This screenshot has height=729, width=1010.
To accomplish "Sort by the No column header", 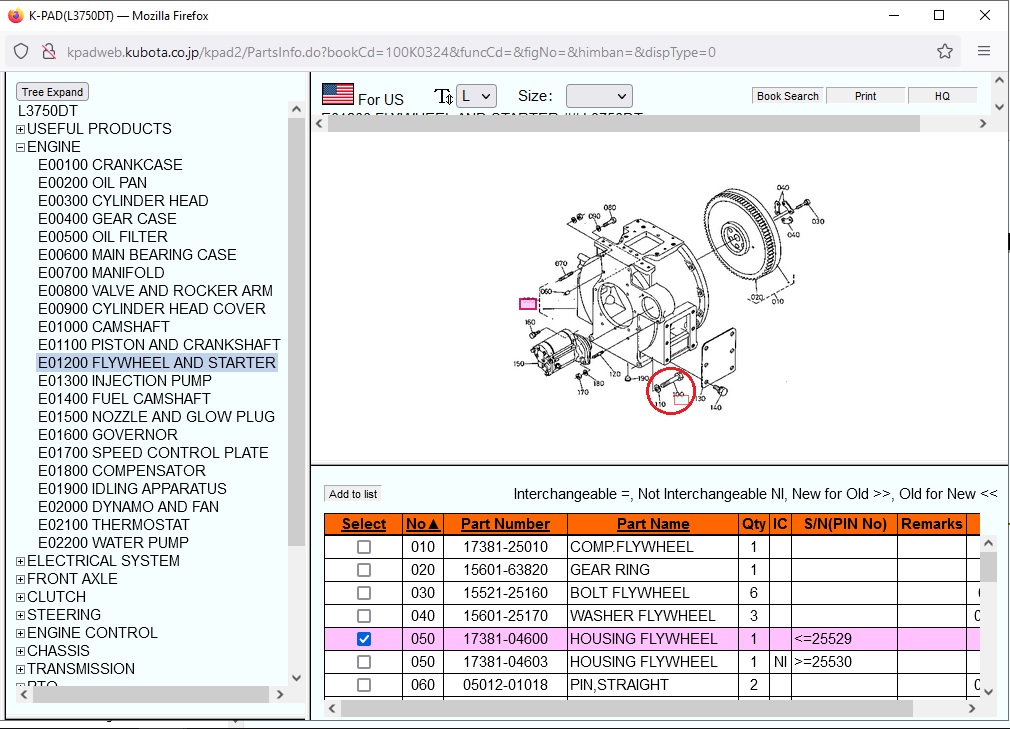I will point(423,524).
